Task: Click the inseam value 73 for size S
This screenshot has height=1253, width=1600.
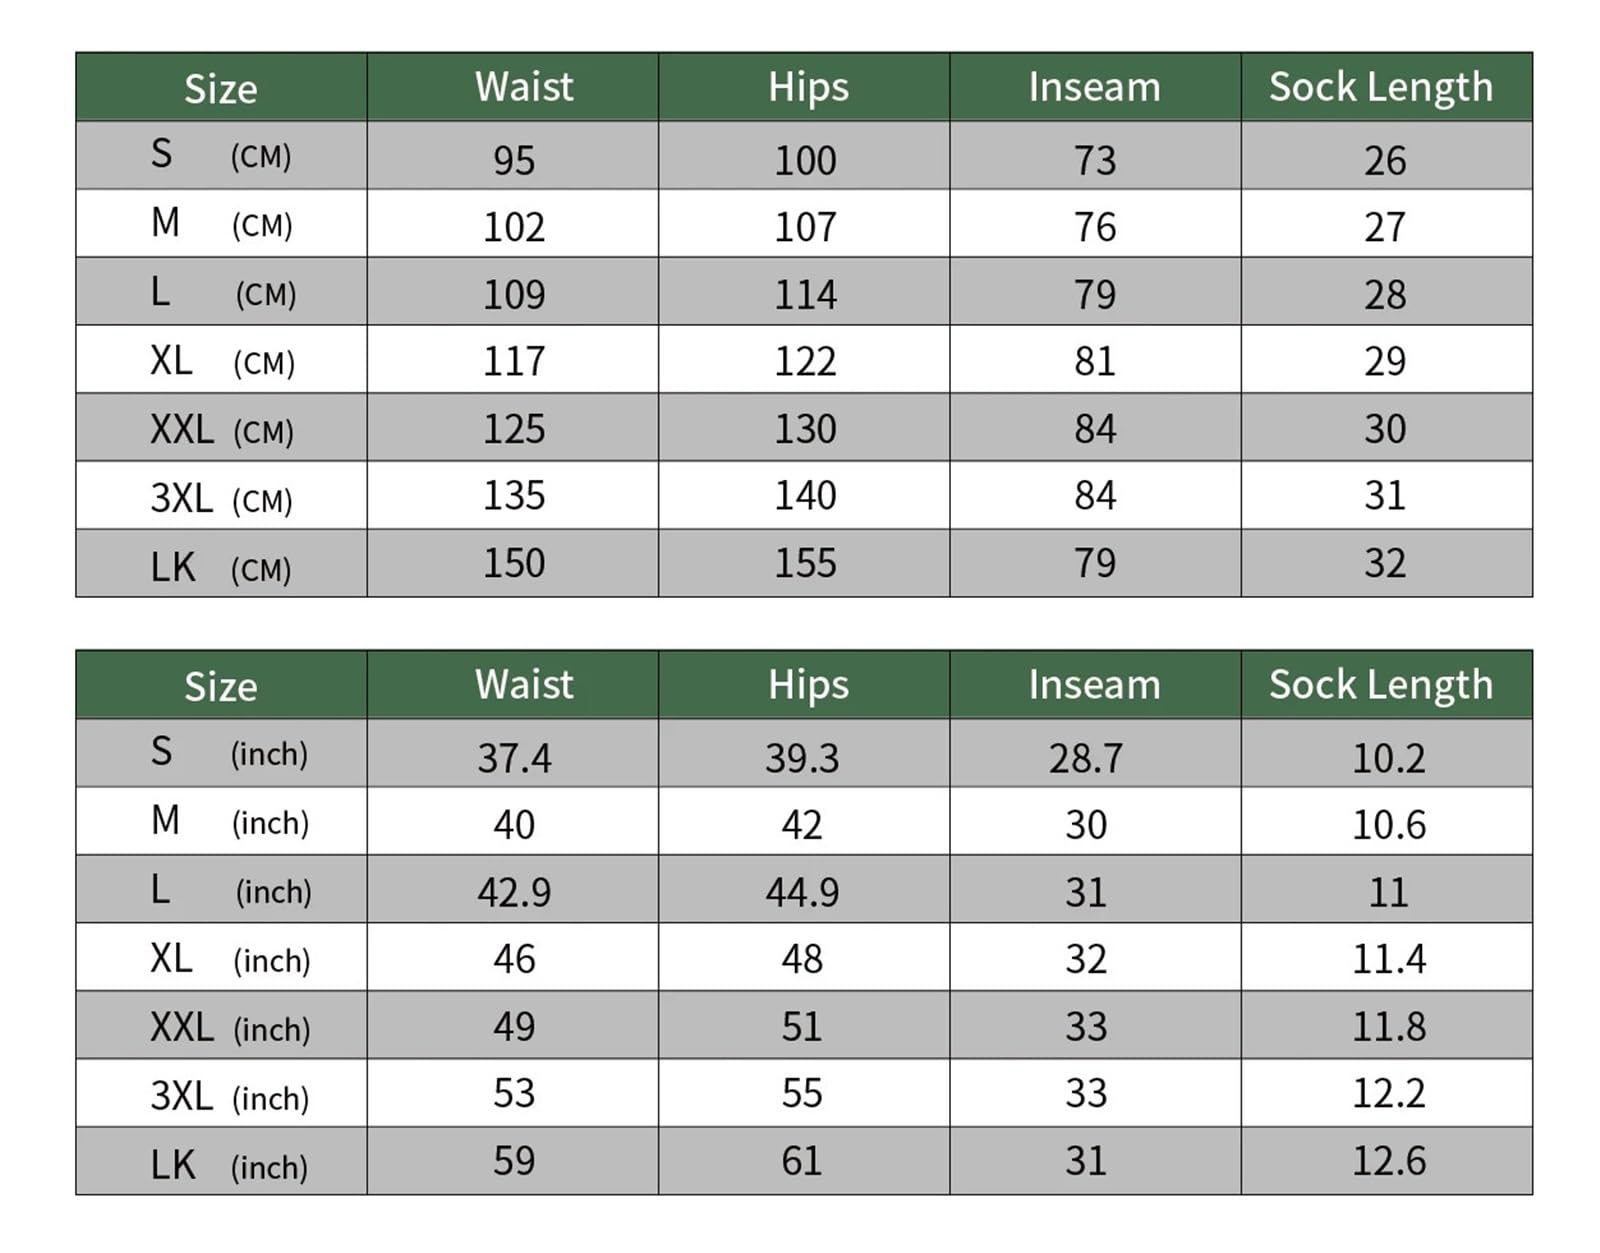Action: click(x=1095, y=160)
